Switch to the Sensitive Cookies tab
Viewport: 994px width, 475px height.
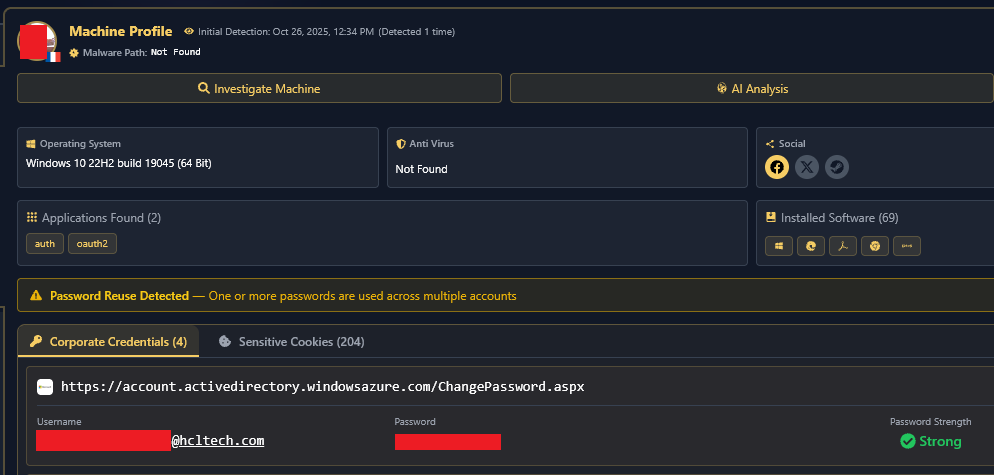pyautogui.click(x=292, y=341)
